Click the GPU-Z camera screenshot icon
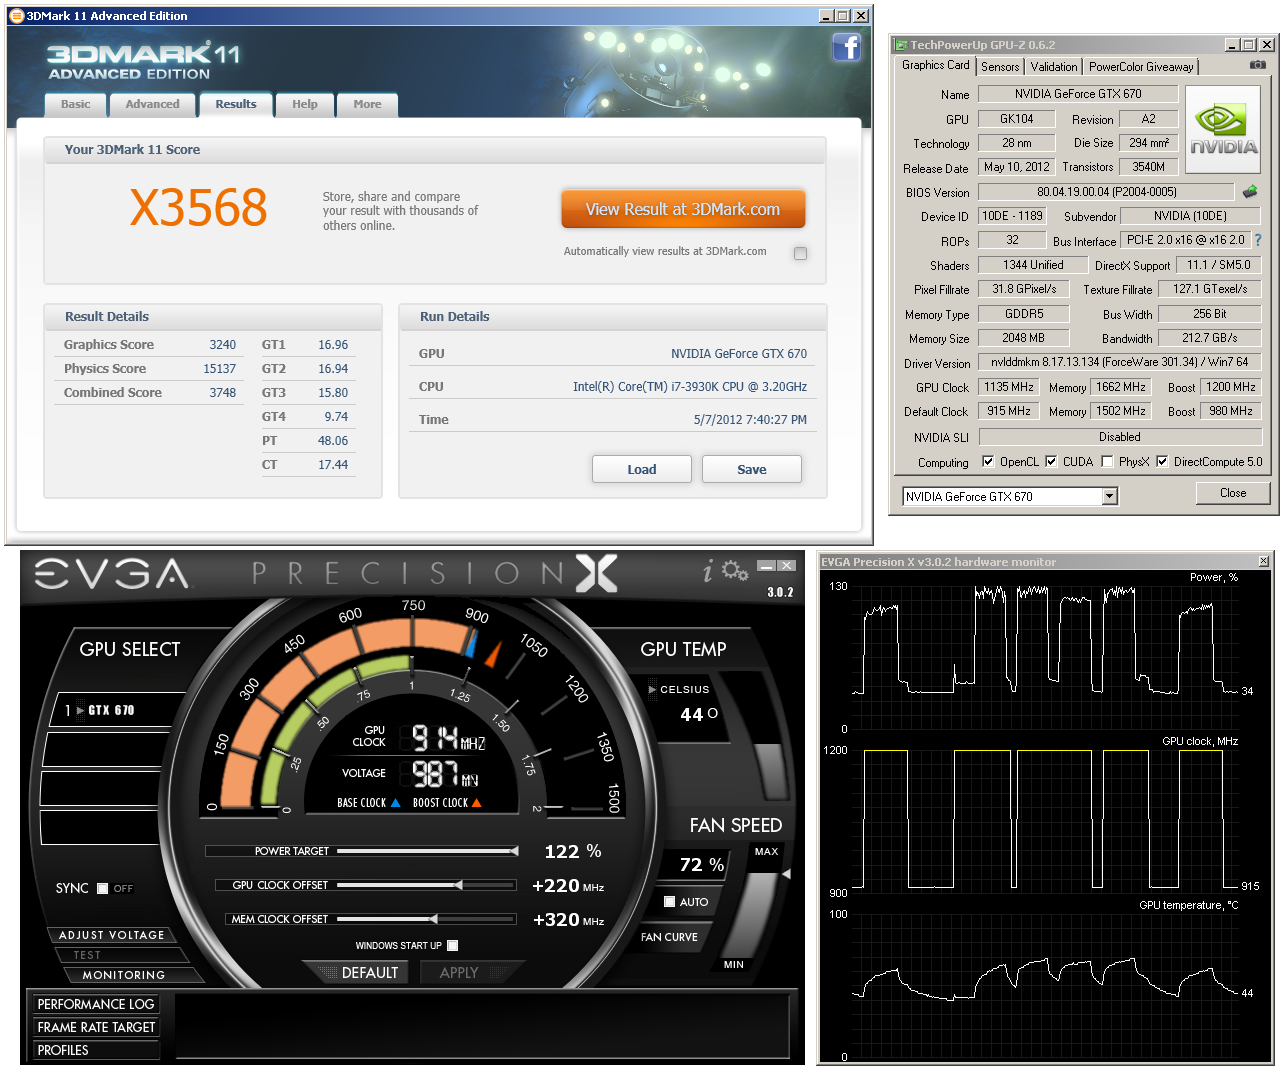Image resolution: width=1282 pixels, height=1071 pixels. click(x=1258, y=65)
